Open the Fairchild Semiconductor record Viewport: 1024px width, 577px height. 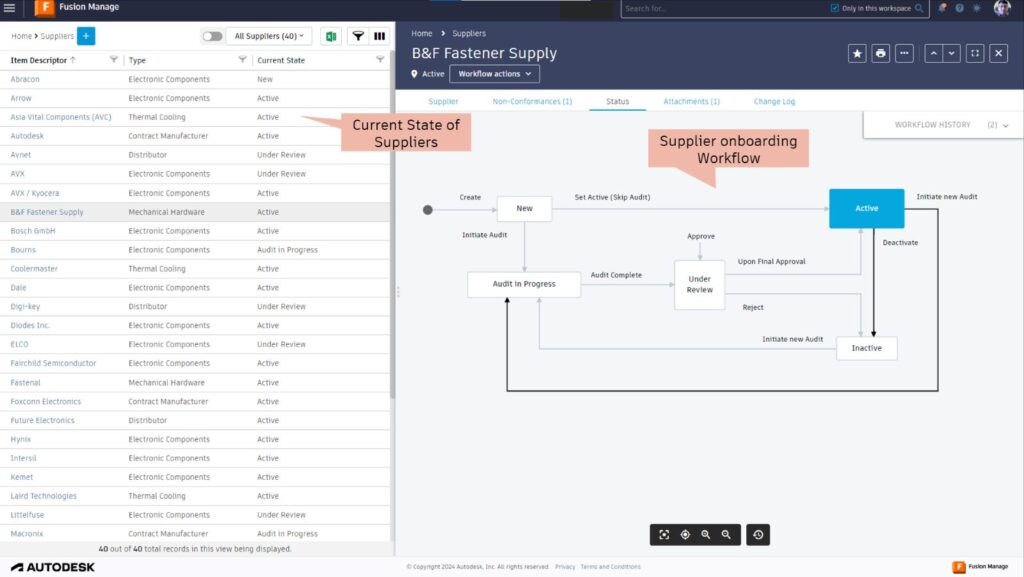pyautogui.click(x=53, y=363)
